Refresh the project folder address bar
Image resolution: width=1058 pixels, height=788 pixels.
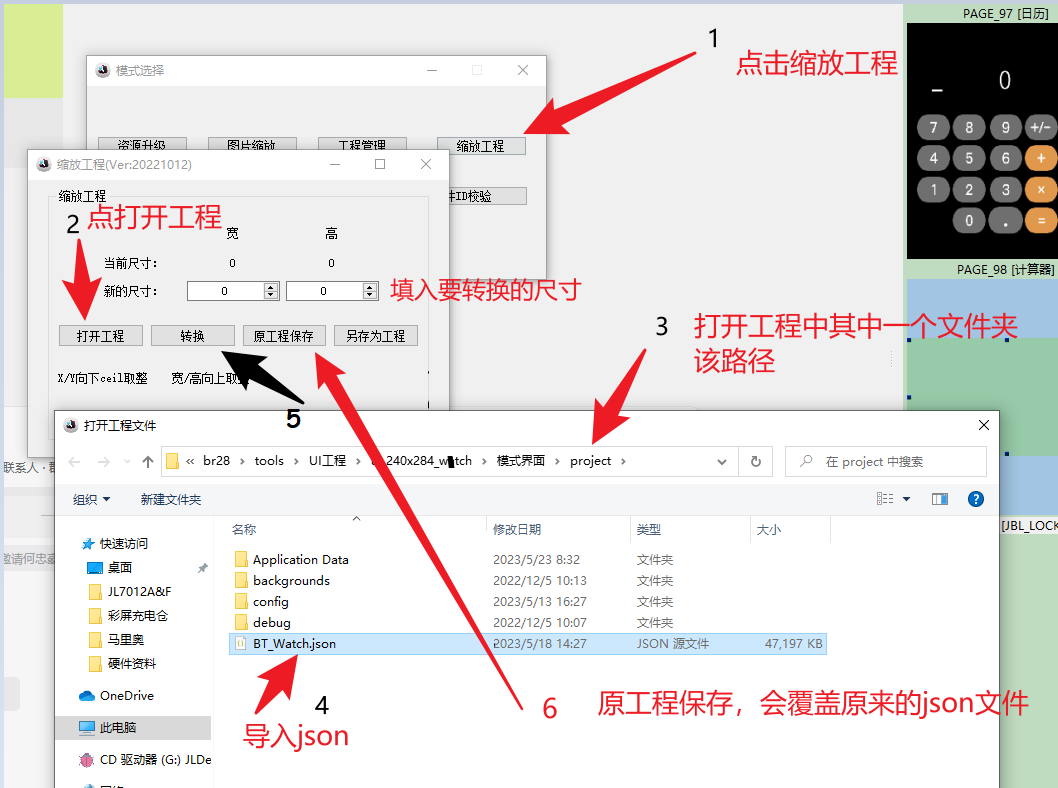click(756, 461)
